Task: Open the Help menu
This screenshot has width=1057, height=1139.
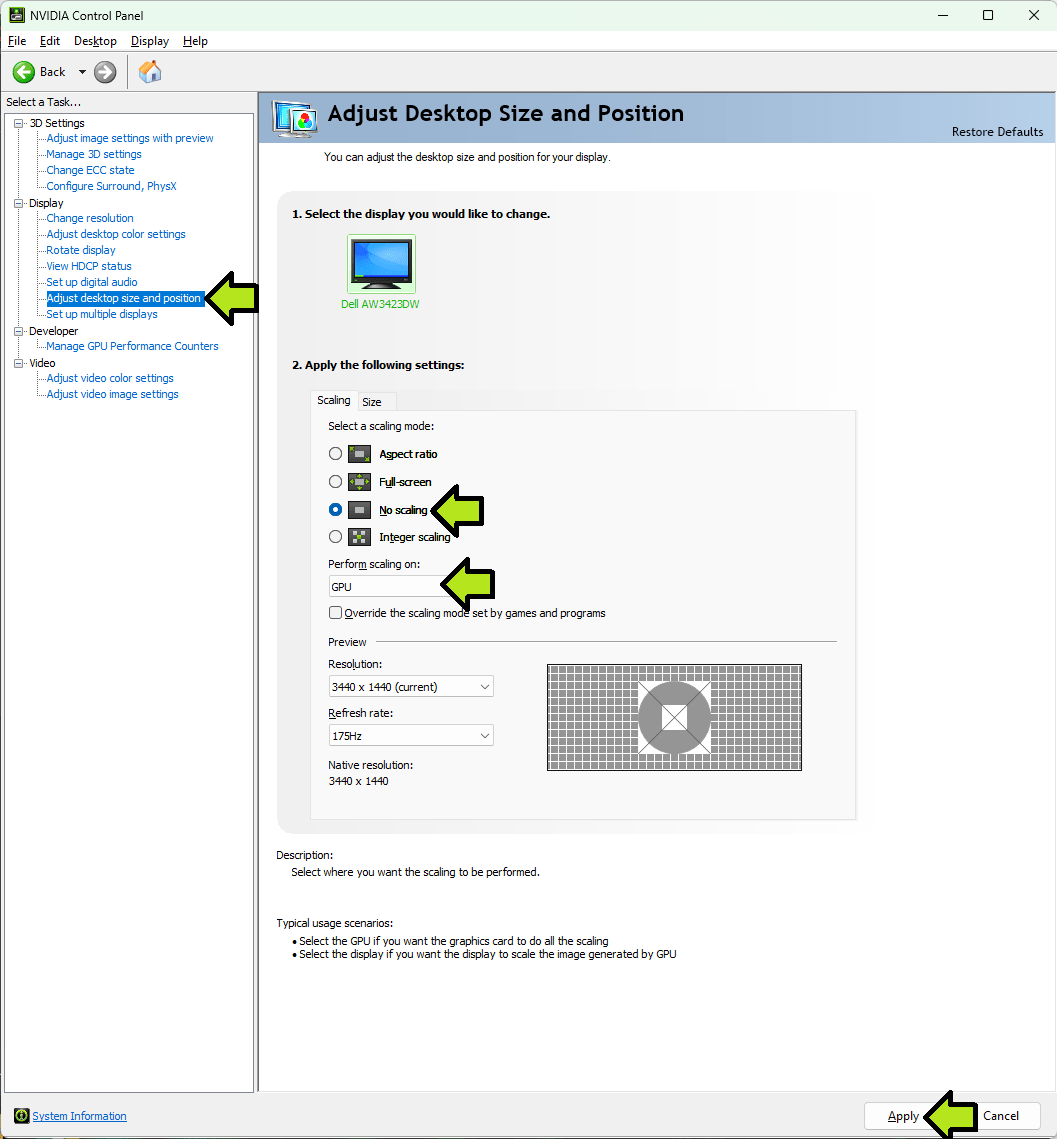Action: click(195, 41)
